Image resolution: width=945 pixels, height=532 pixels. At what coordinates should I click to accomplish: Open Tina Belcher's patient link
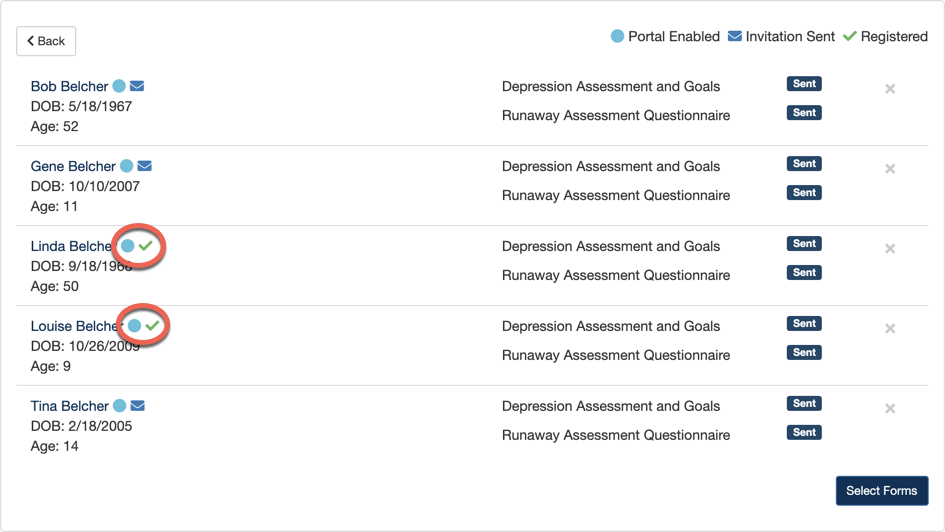tap(69, 406)
